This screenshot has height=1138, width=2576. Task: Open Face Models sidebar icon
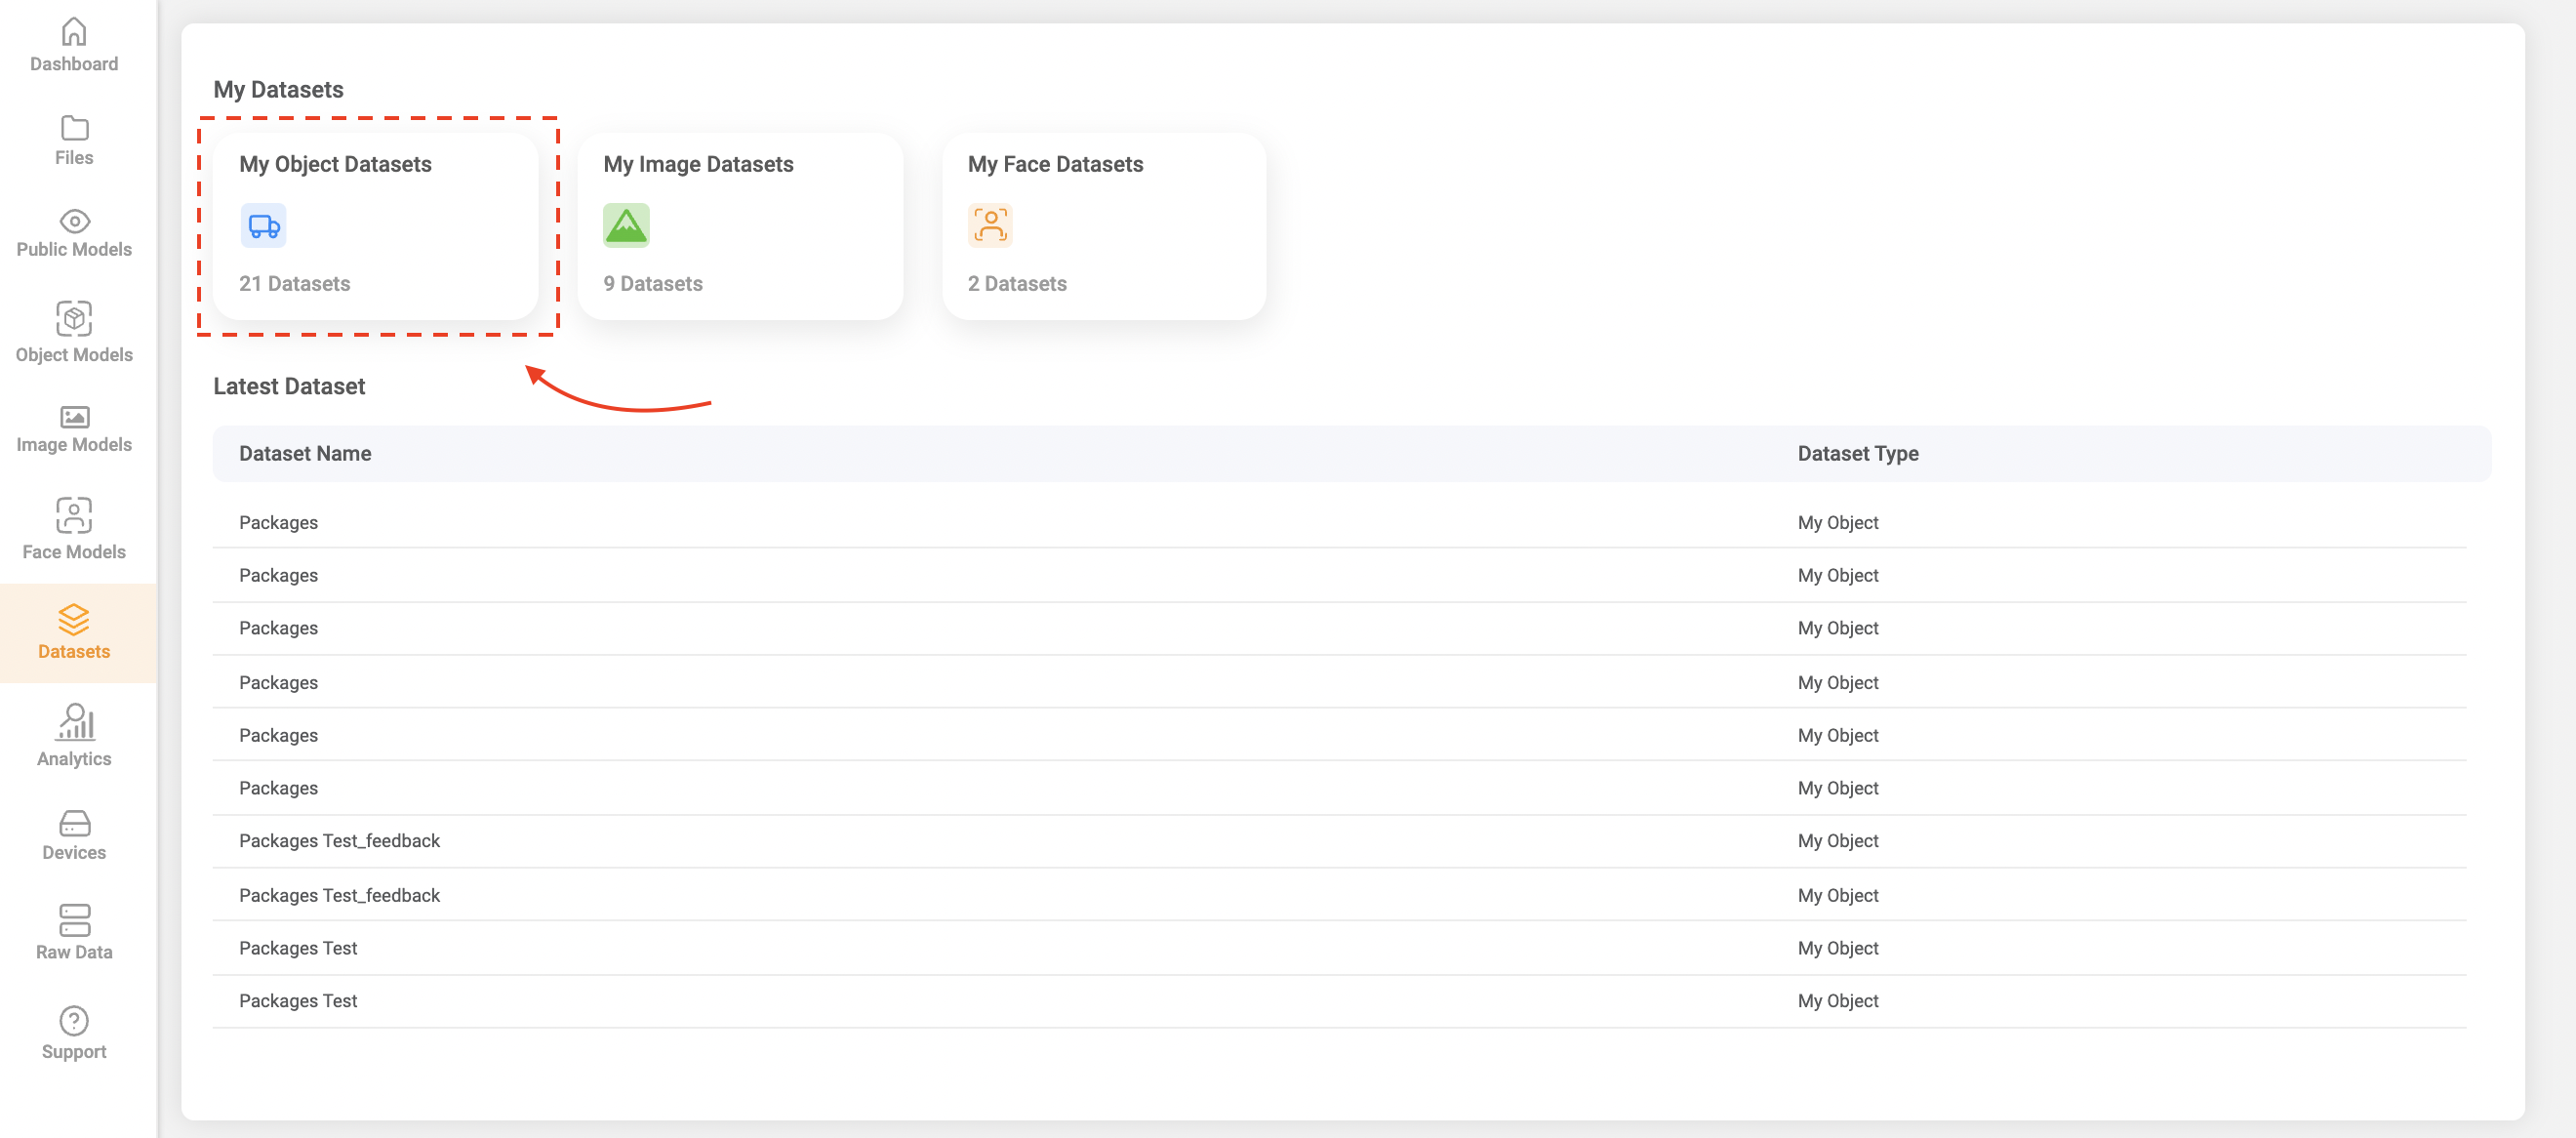click(x=74, y=515)
